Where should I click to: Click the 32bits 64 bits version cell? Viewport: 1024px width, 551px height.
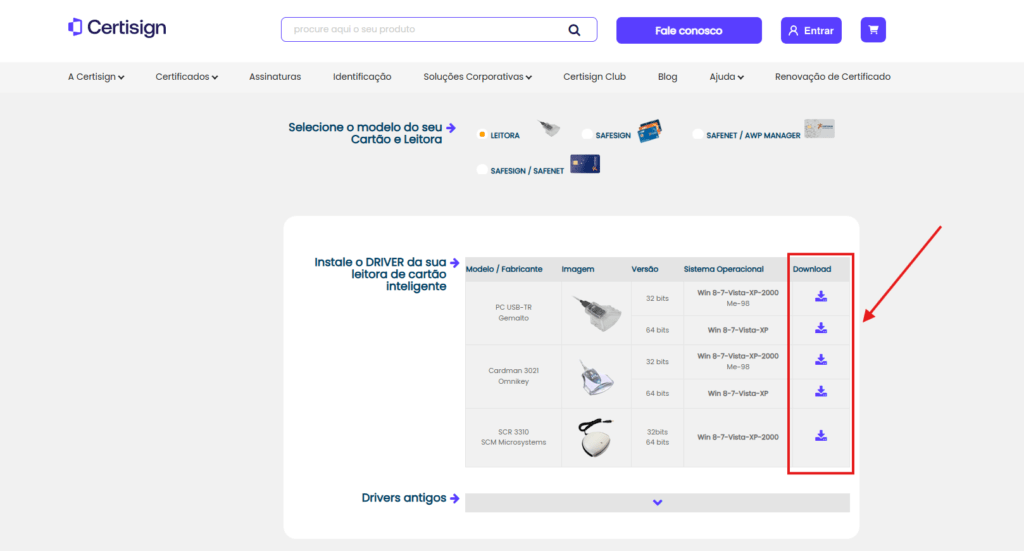pyautogui.click(x=658, y=437)
